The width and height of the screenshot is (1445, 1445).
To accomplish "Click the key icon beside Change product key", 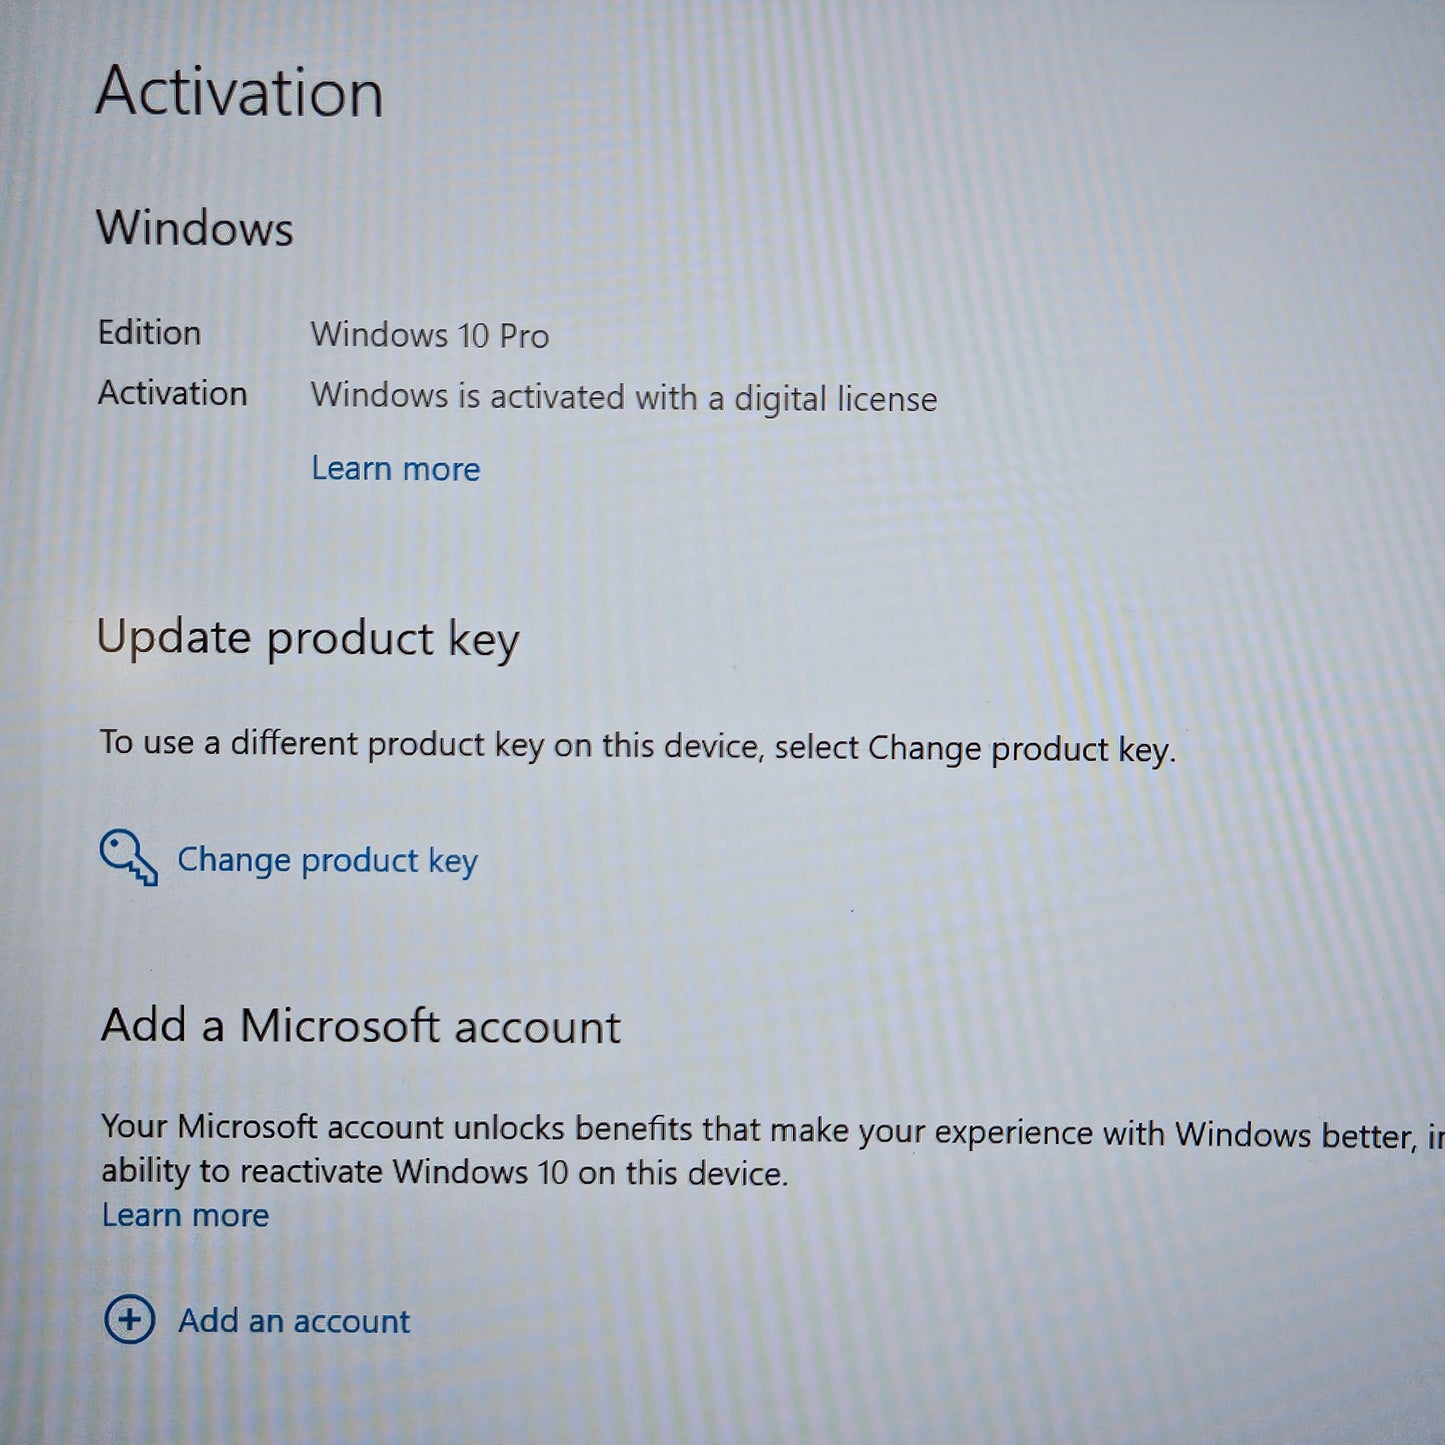I will (128, 858).
